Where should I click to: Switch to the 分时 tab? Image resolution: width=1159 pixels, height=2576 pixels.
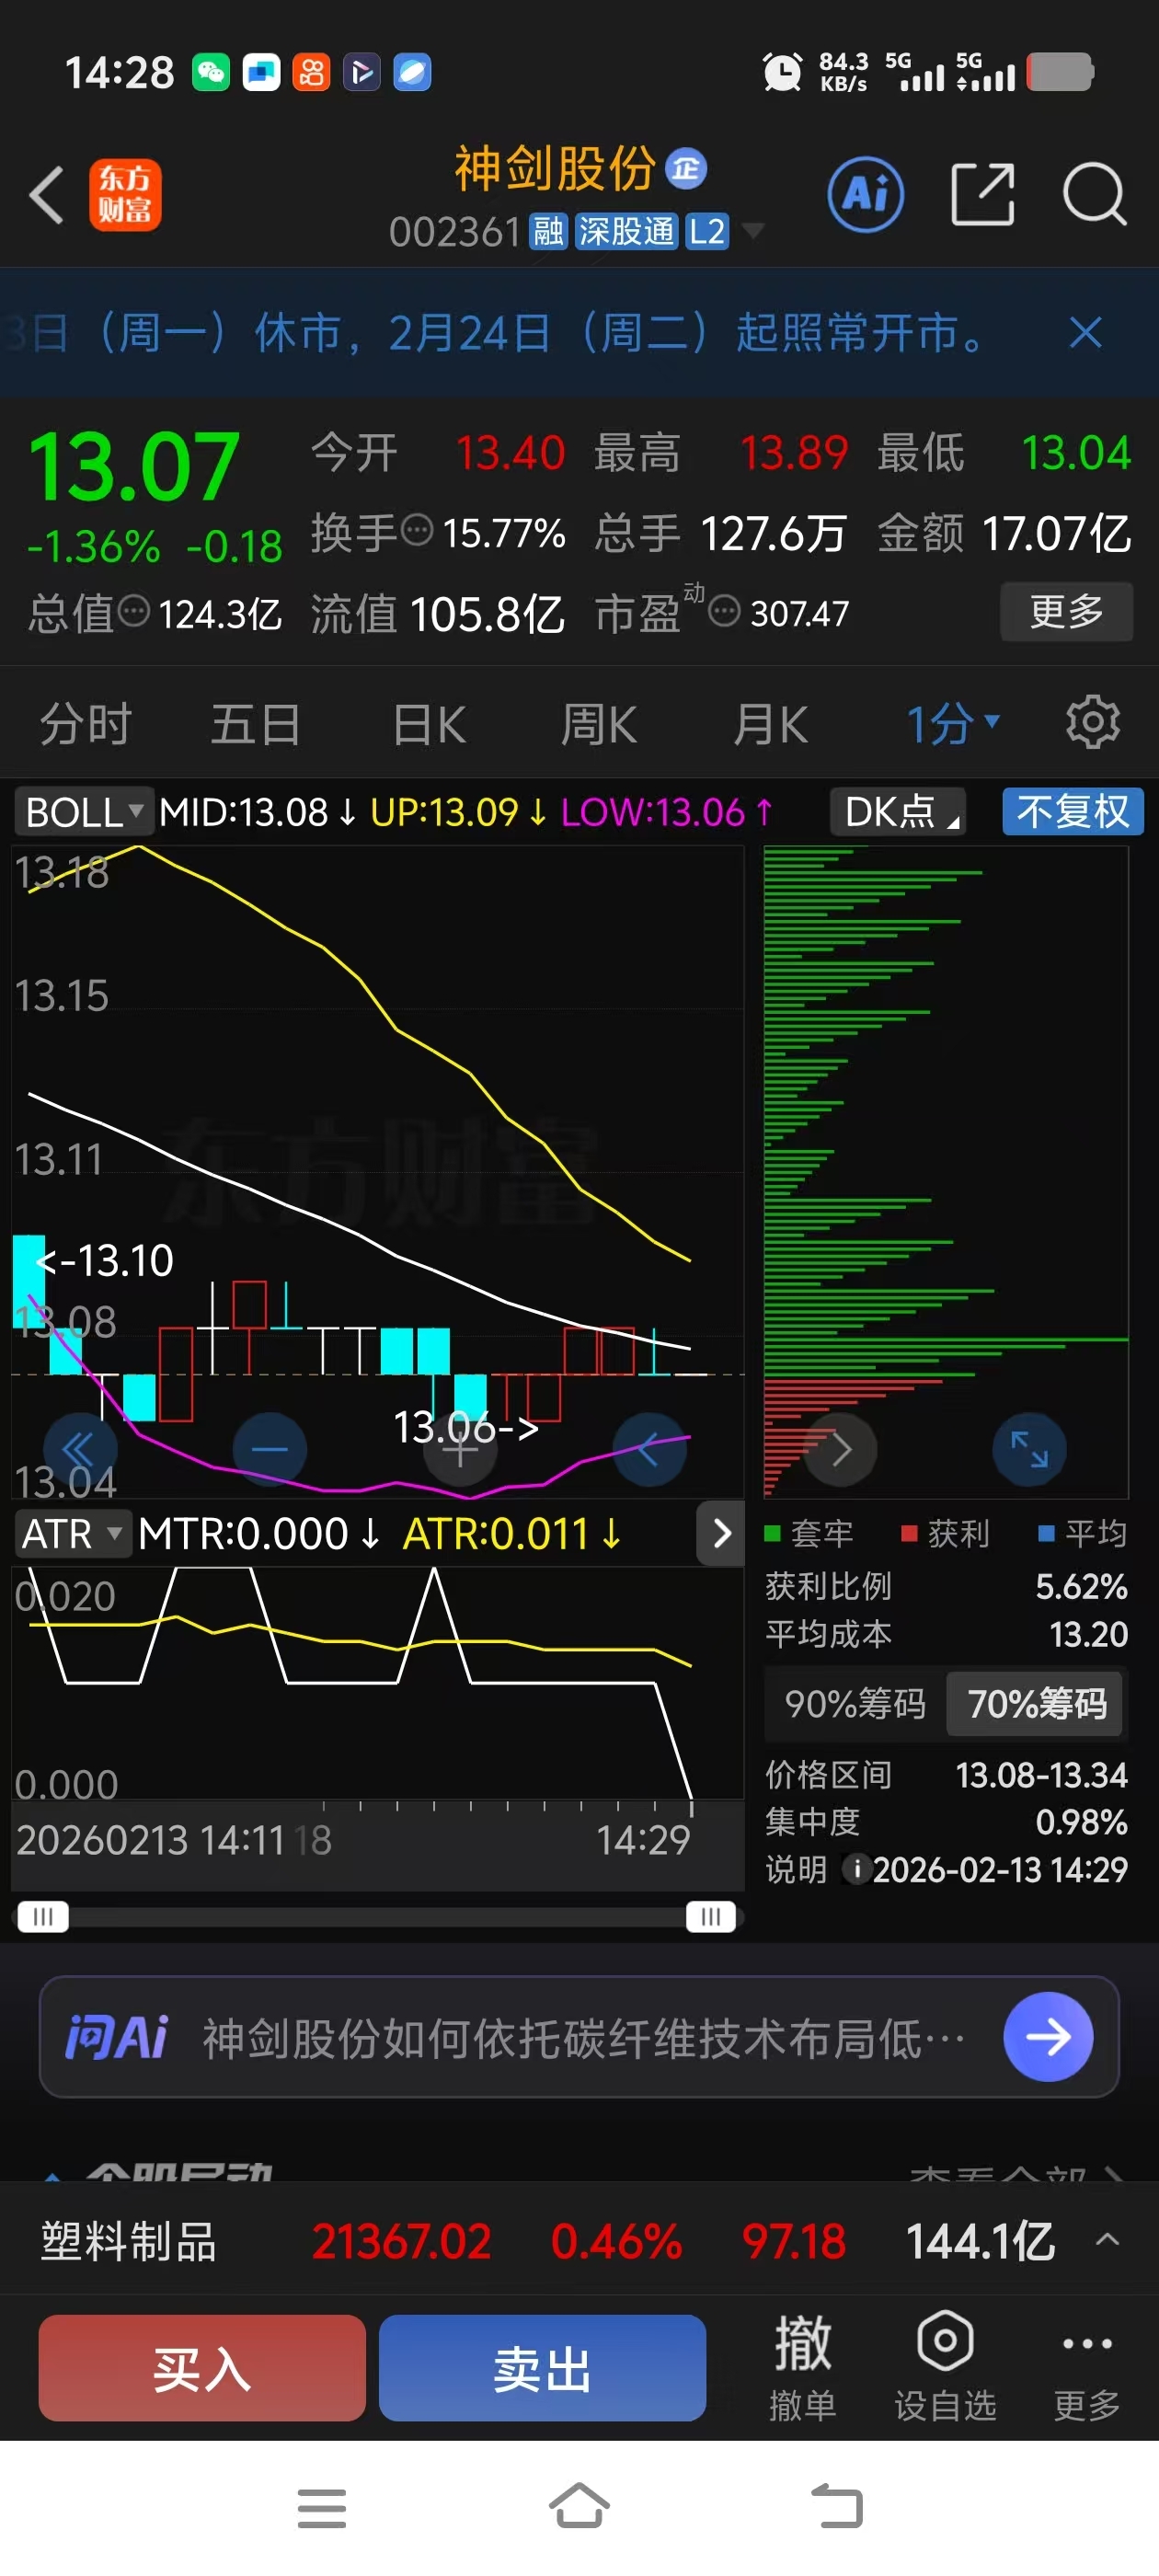click(x=86, y=723)
